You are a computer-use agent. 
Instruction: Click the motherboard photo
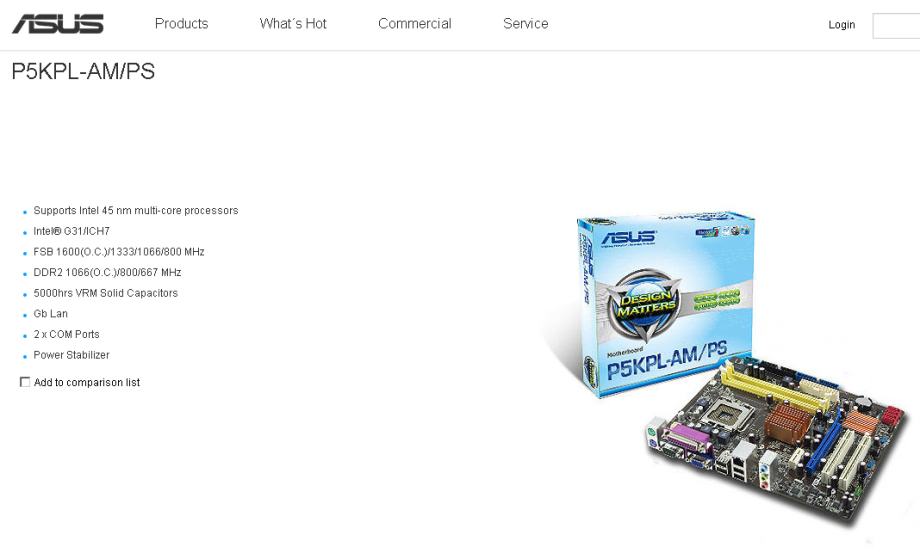tap(776, 439)
